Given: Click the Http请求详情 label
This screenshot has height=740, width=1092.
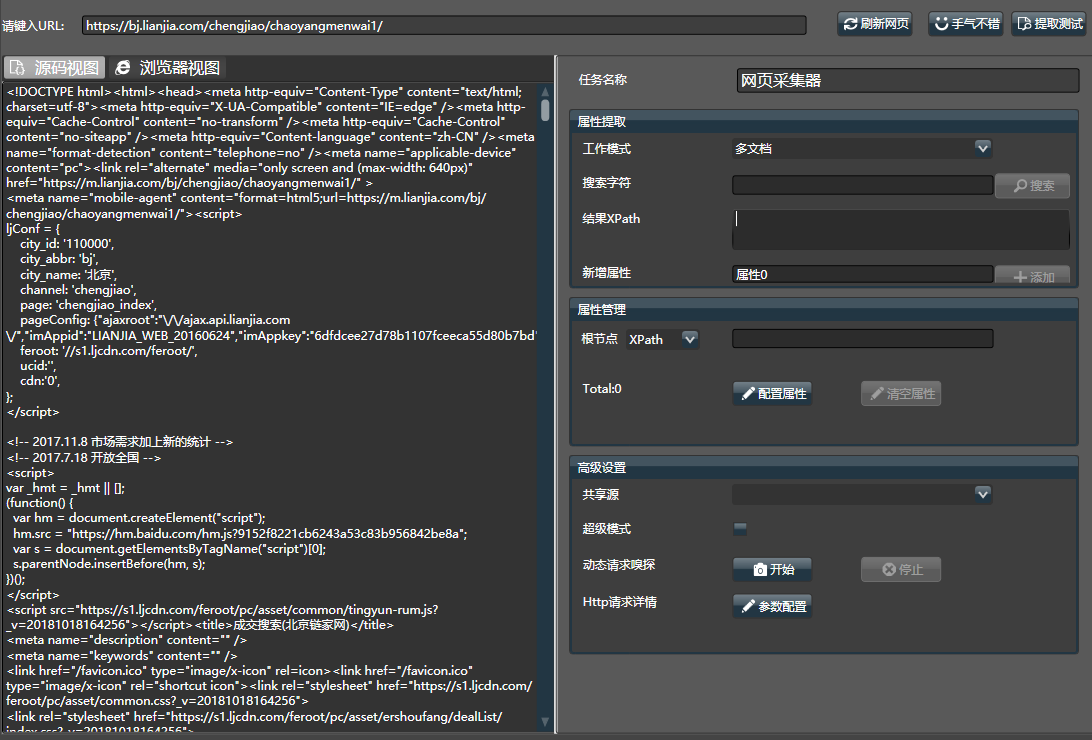Looking at the screenshot, I should coord(619,601).
